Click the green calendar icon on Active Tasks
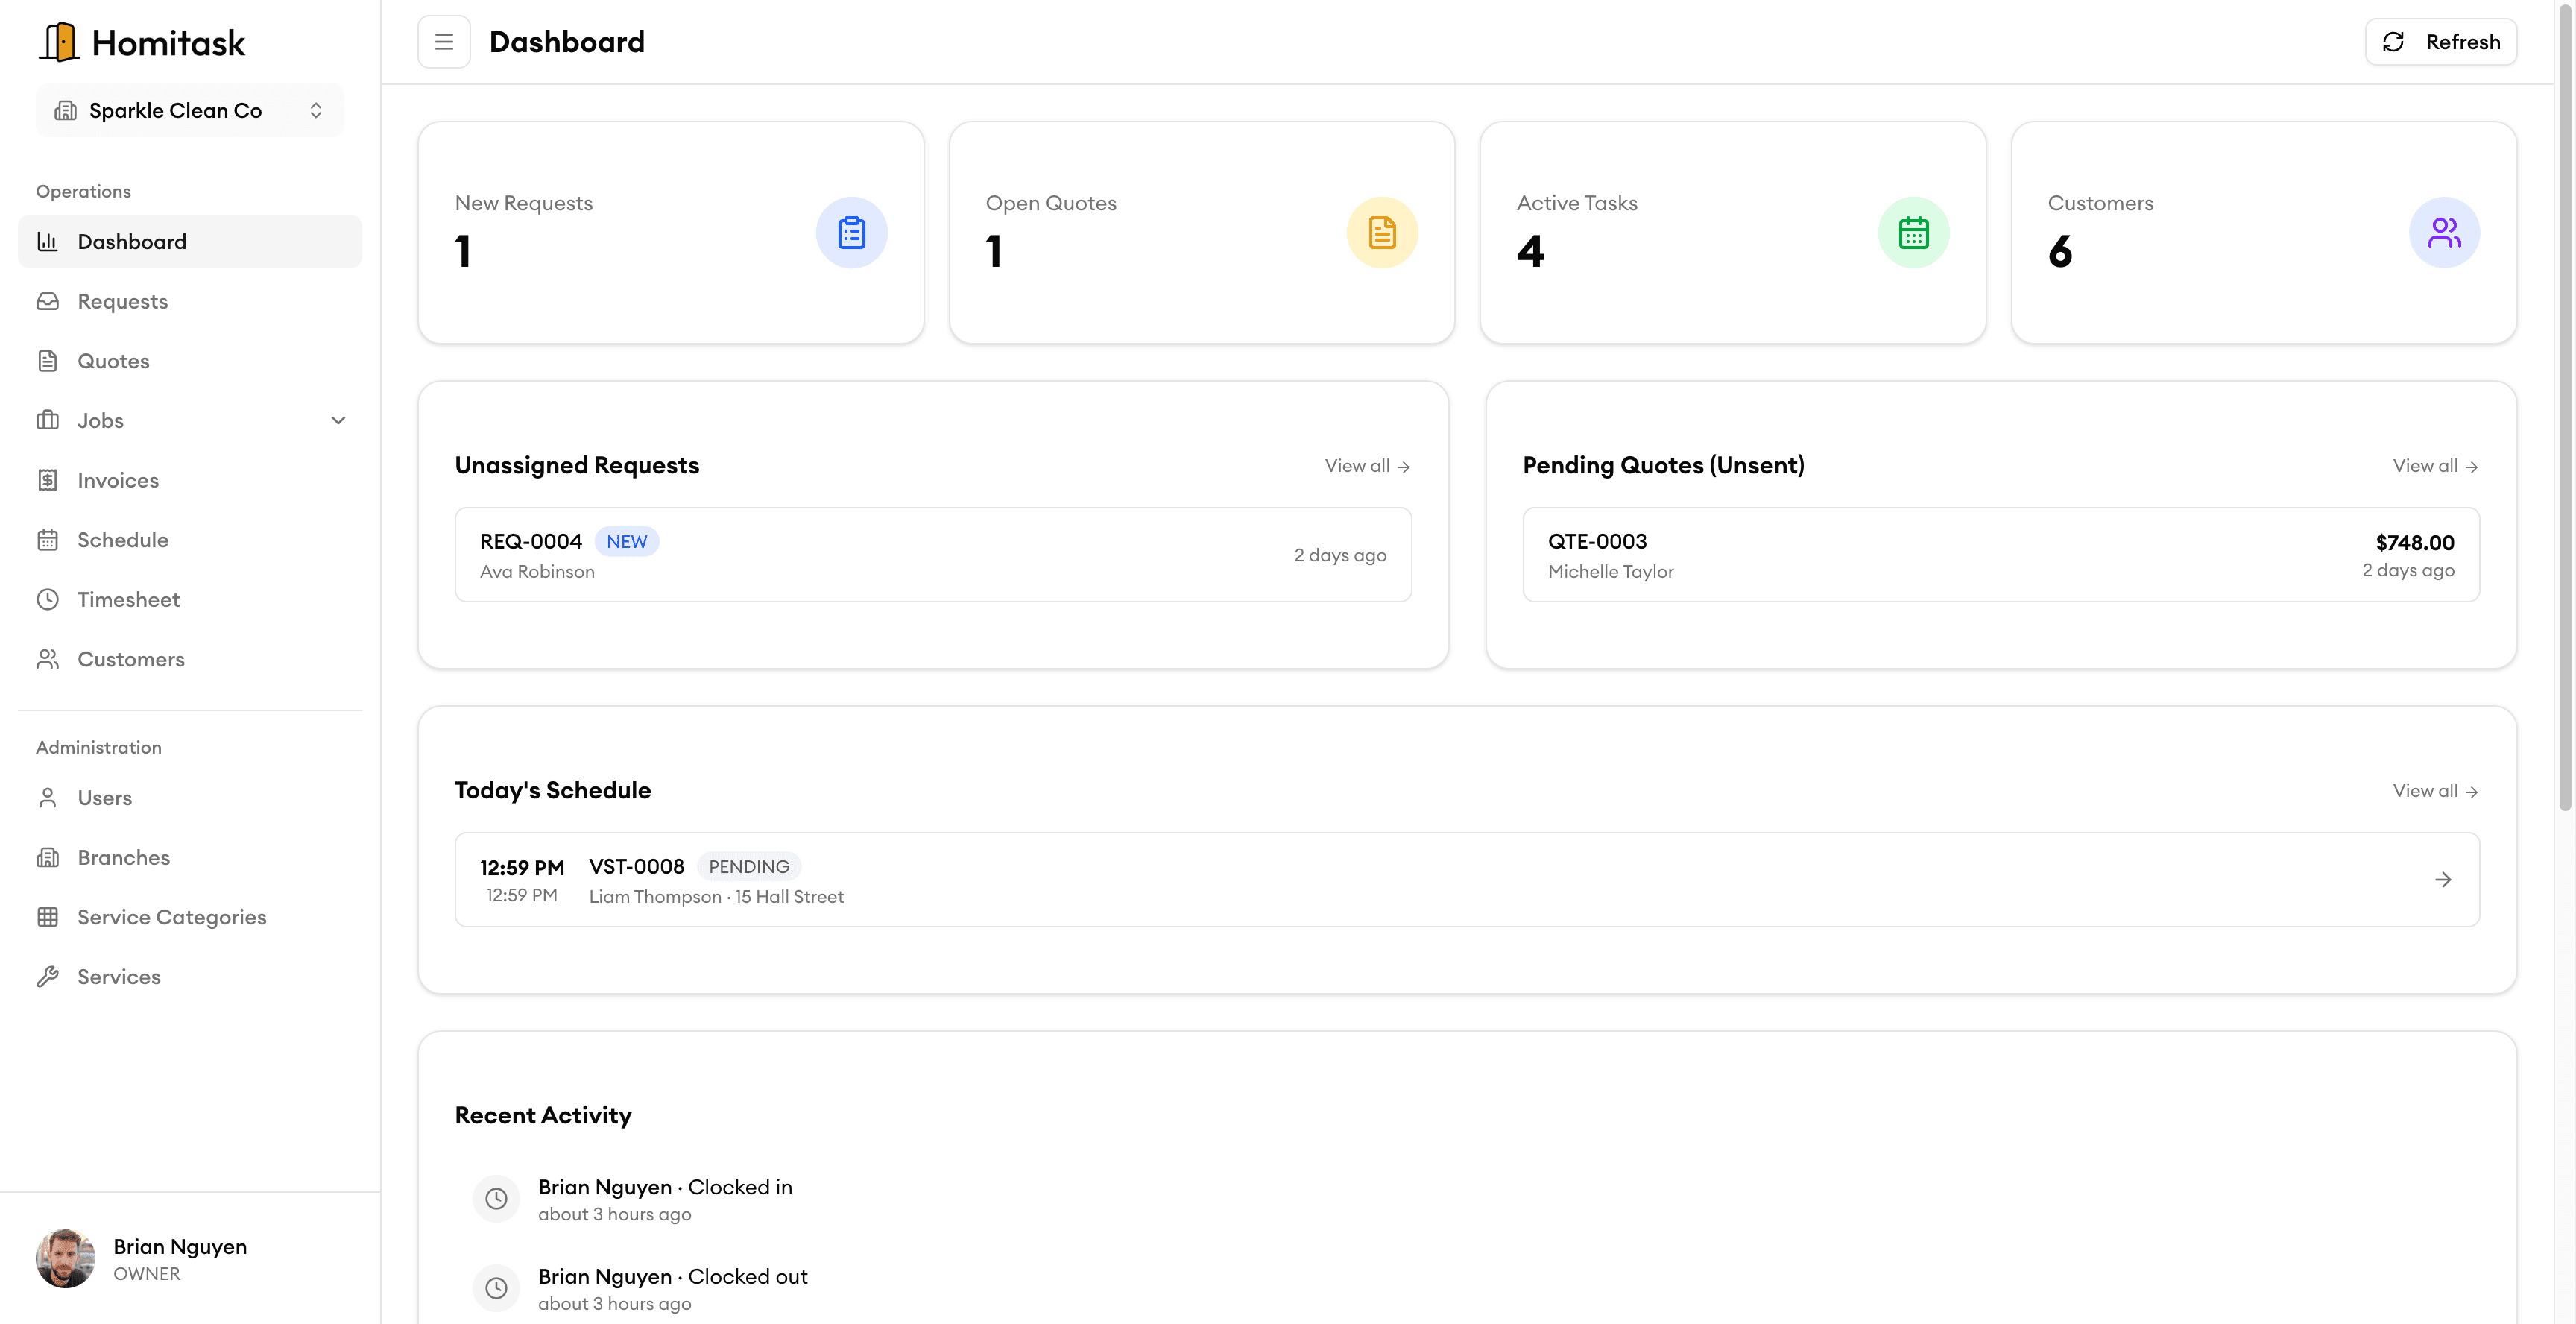2576x1324 pixels. pos(1913,232)
